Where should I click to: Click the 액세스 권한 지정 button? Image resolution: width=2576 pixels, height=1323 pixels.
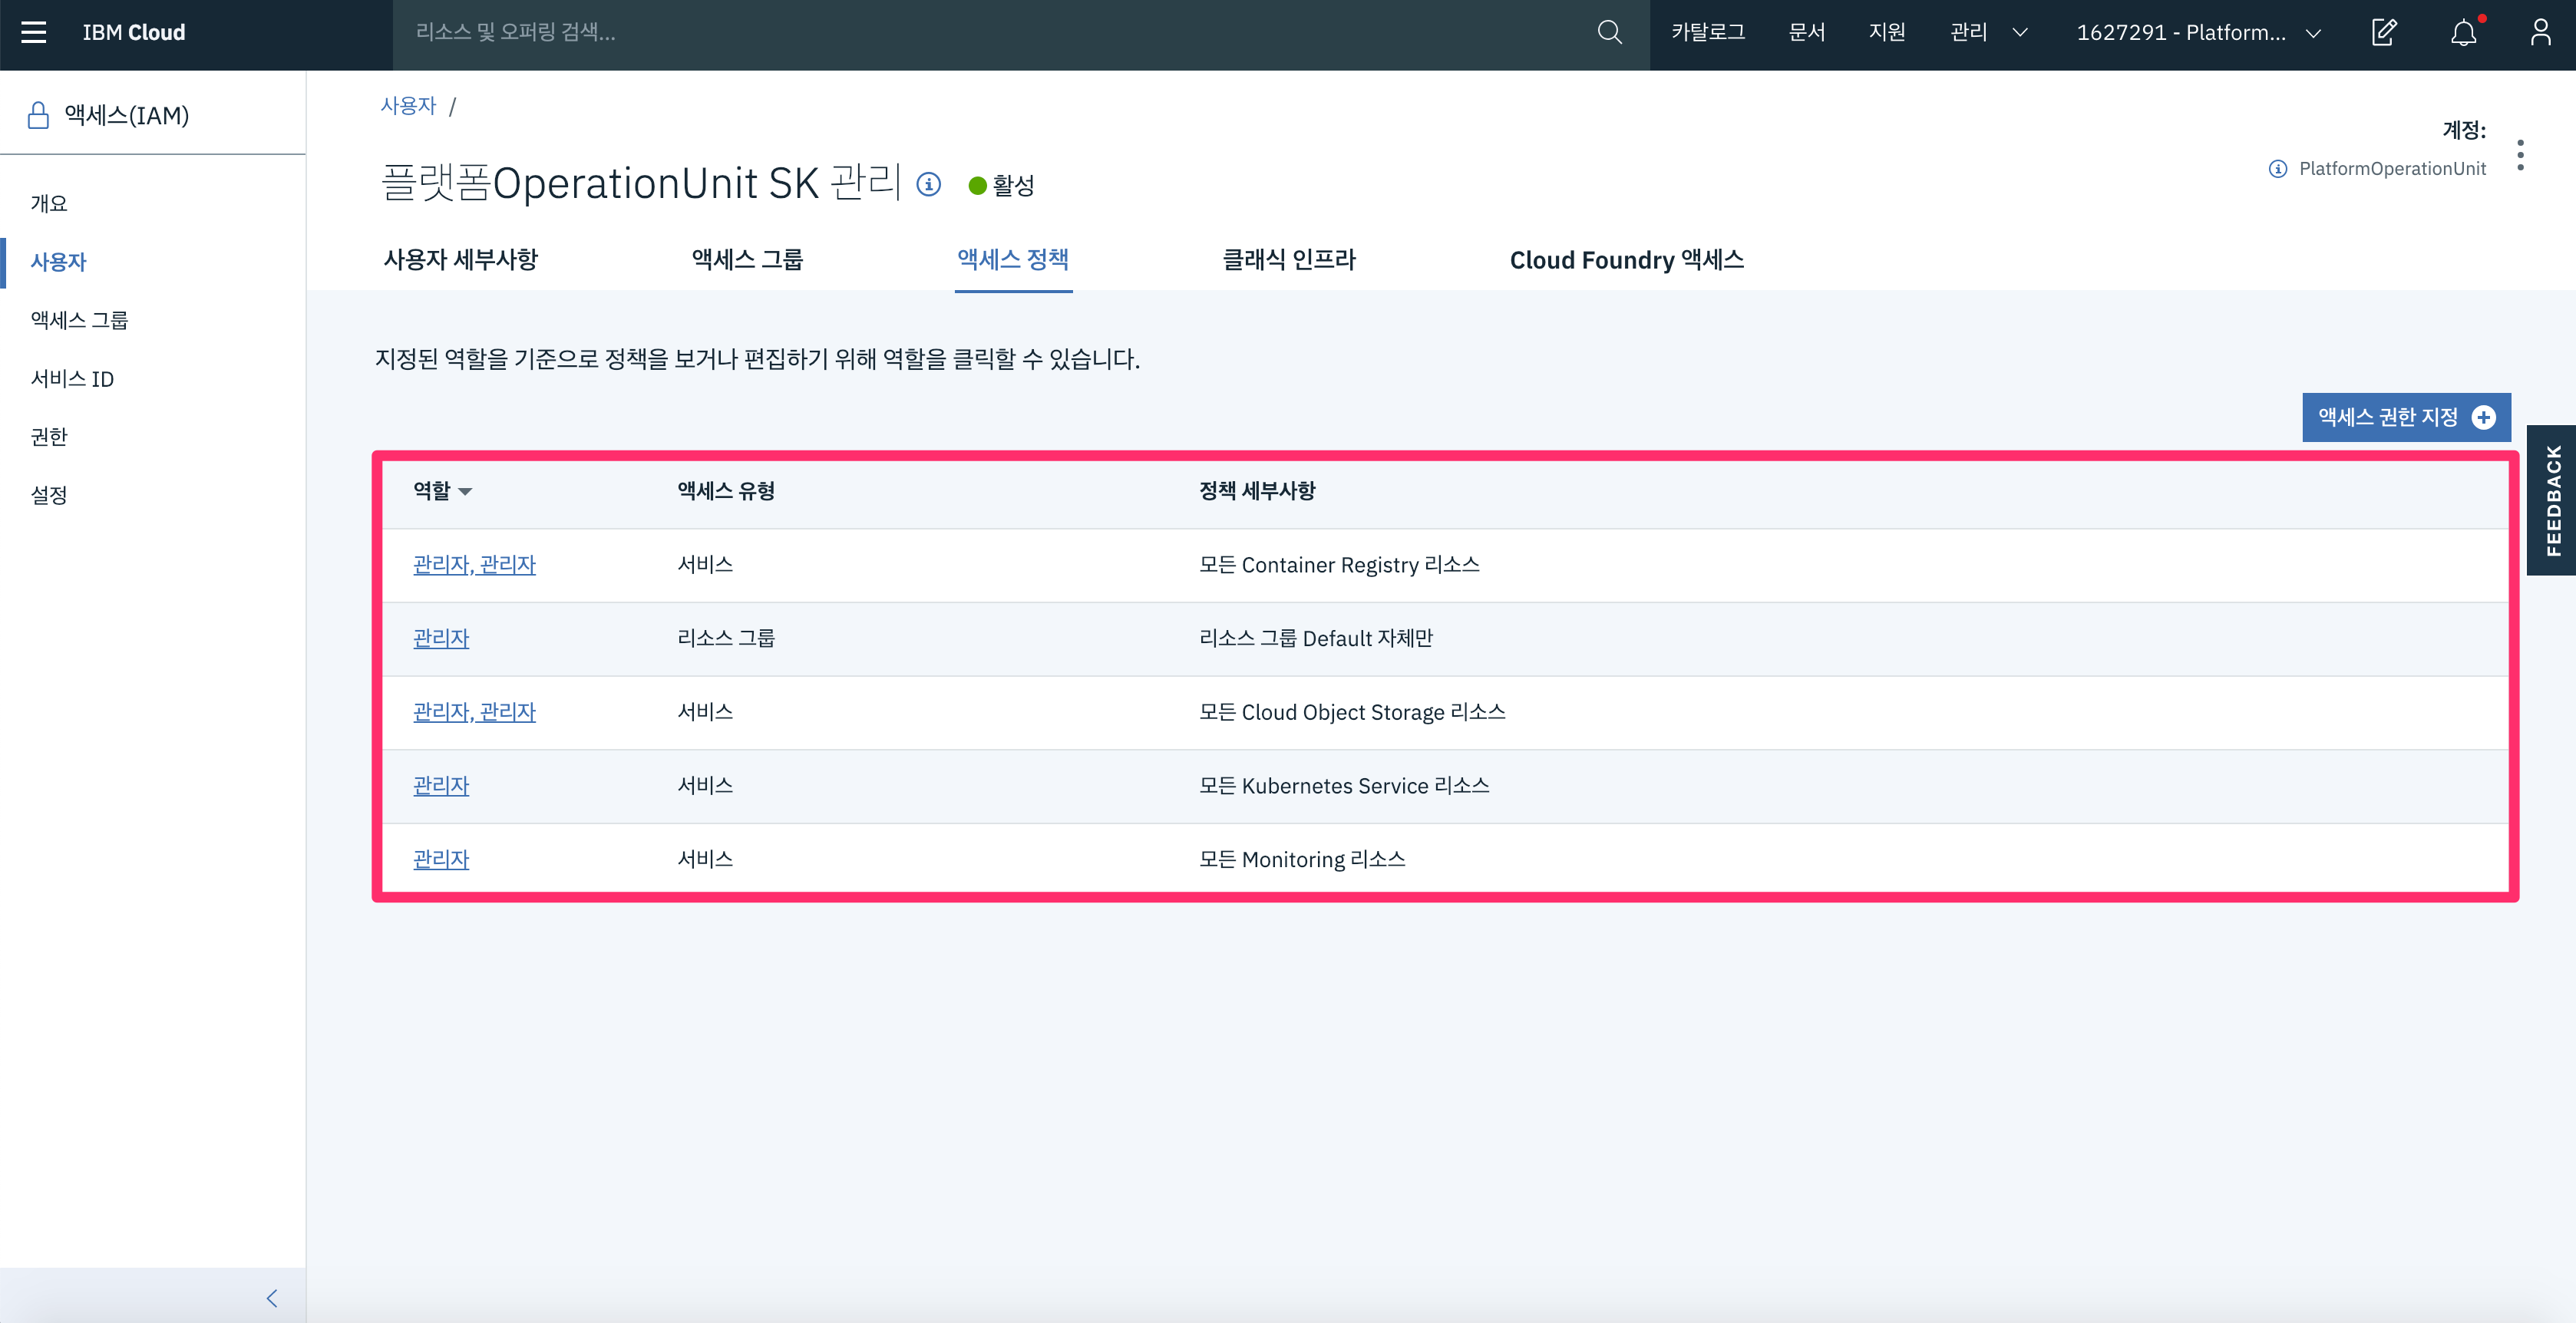[x=2405, y=417]
